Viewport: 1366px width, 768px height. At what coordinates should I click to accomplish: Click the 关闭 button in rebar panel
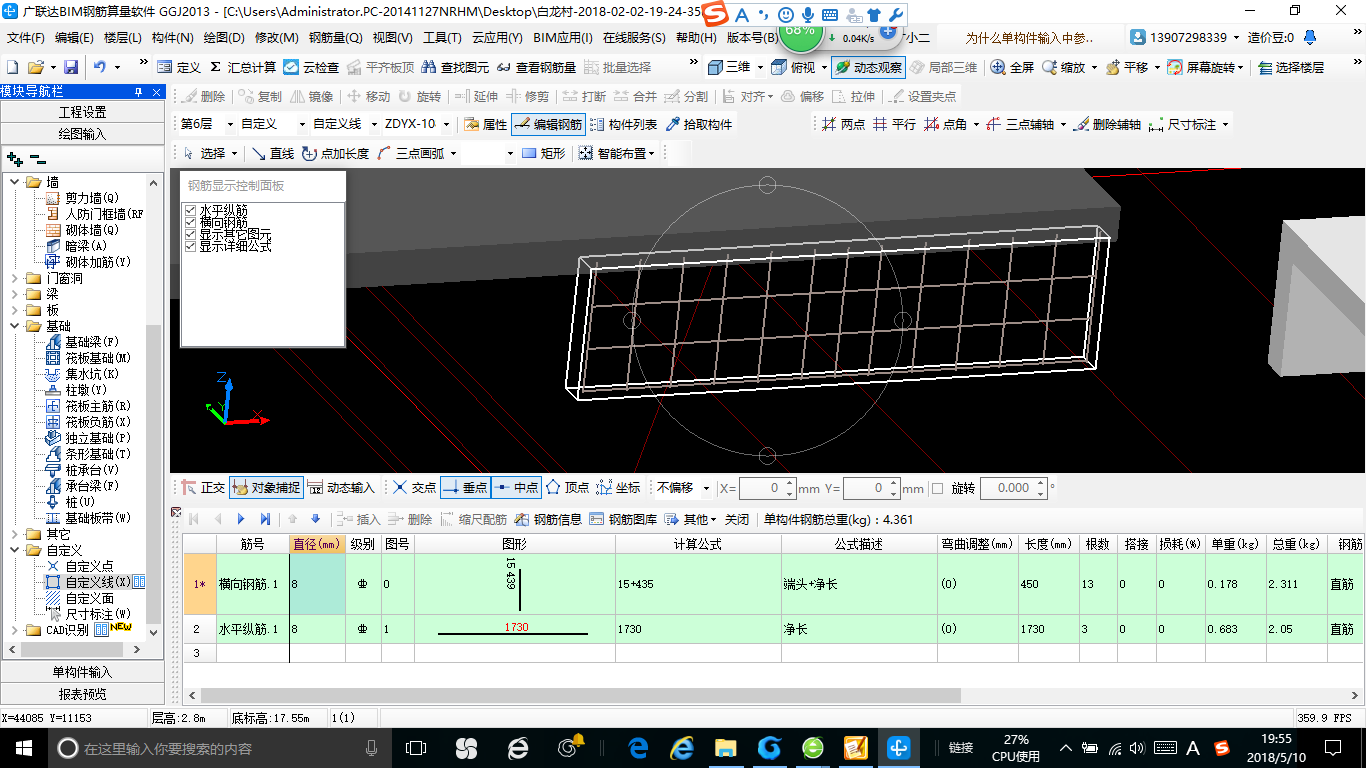pyautogui.click(x=737, y=519)
